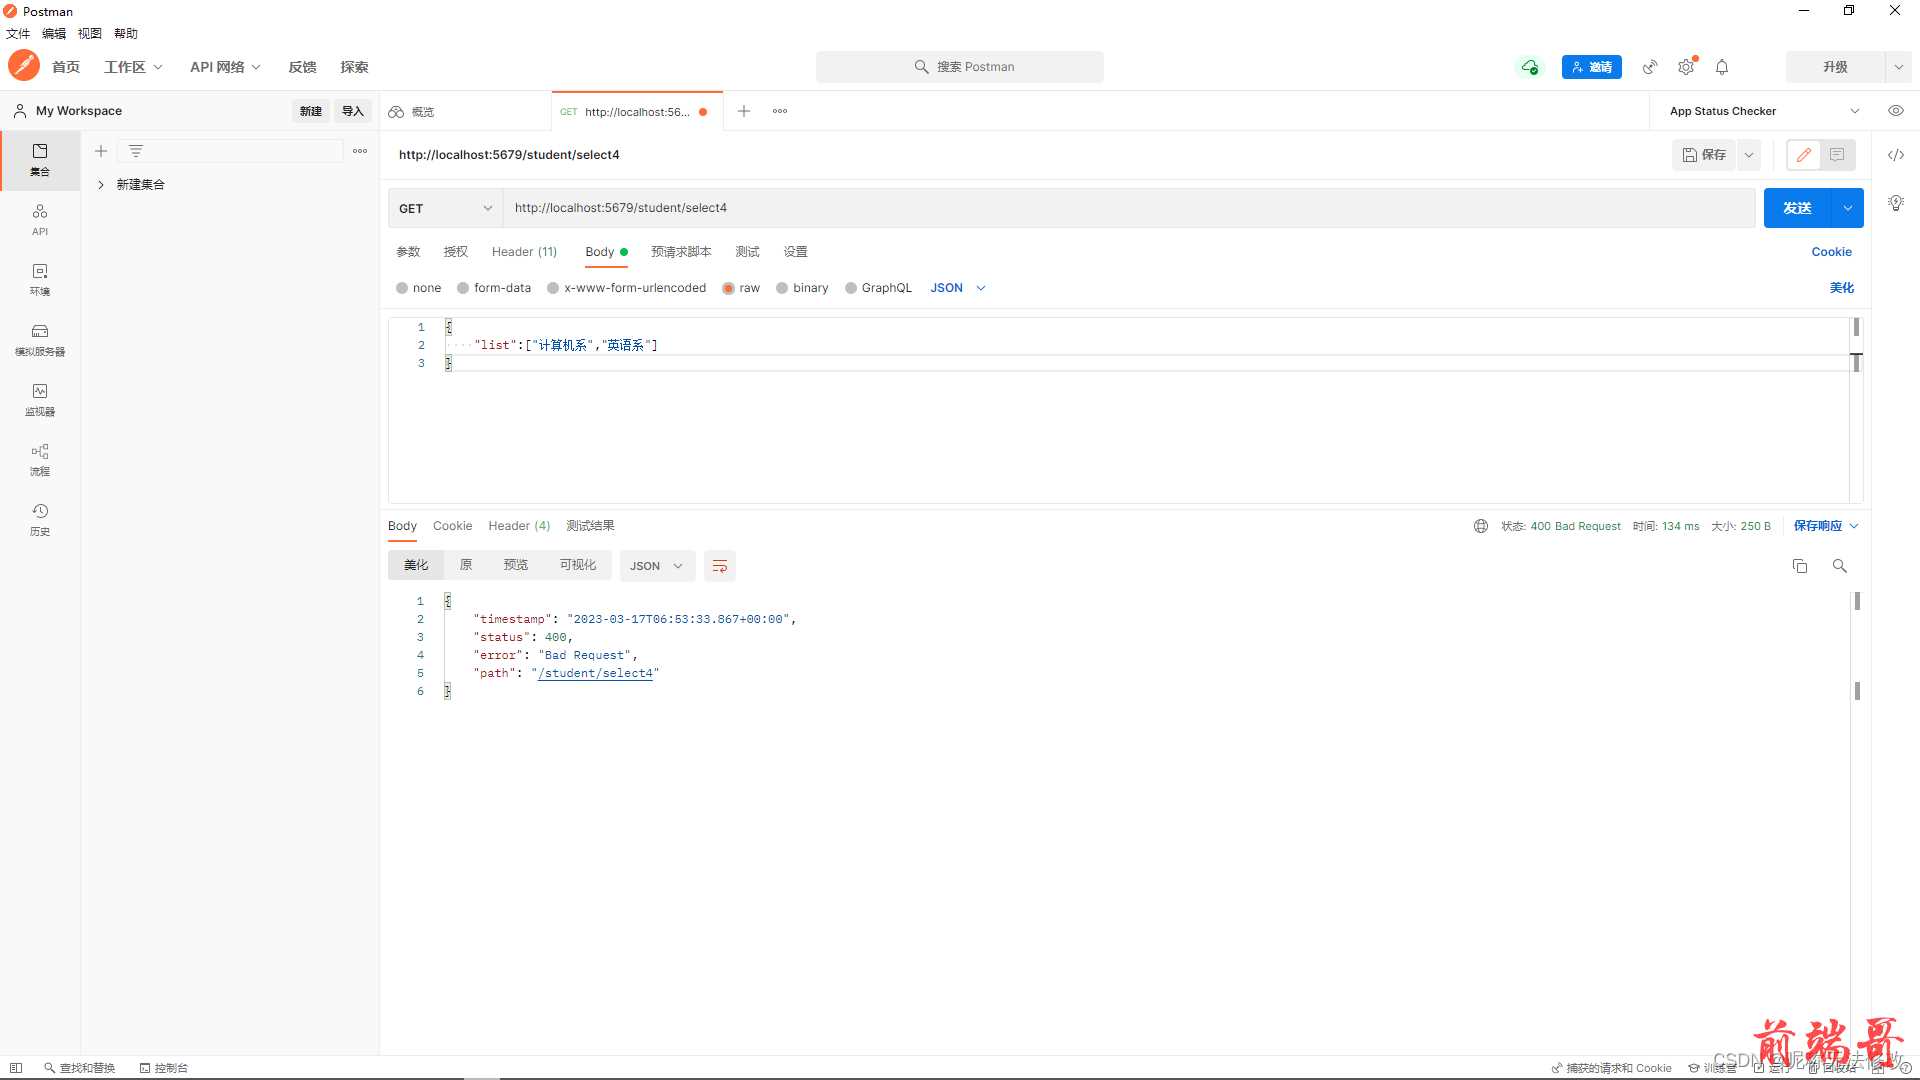The height and width of the screenshot is (1080, 1920).
Task: Click the request URL input field
Action: [x=1000, y=208]
